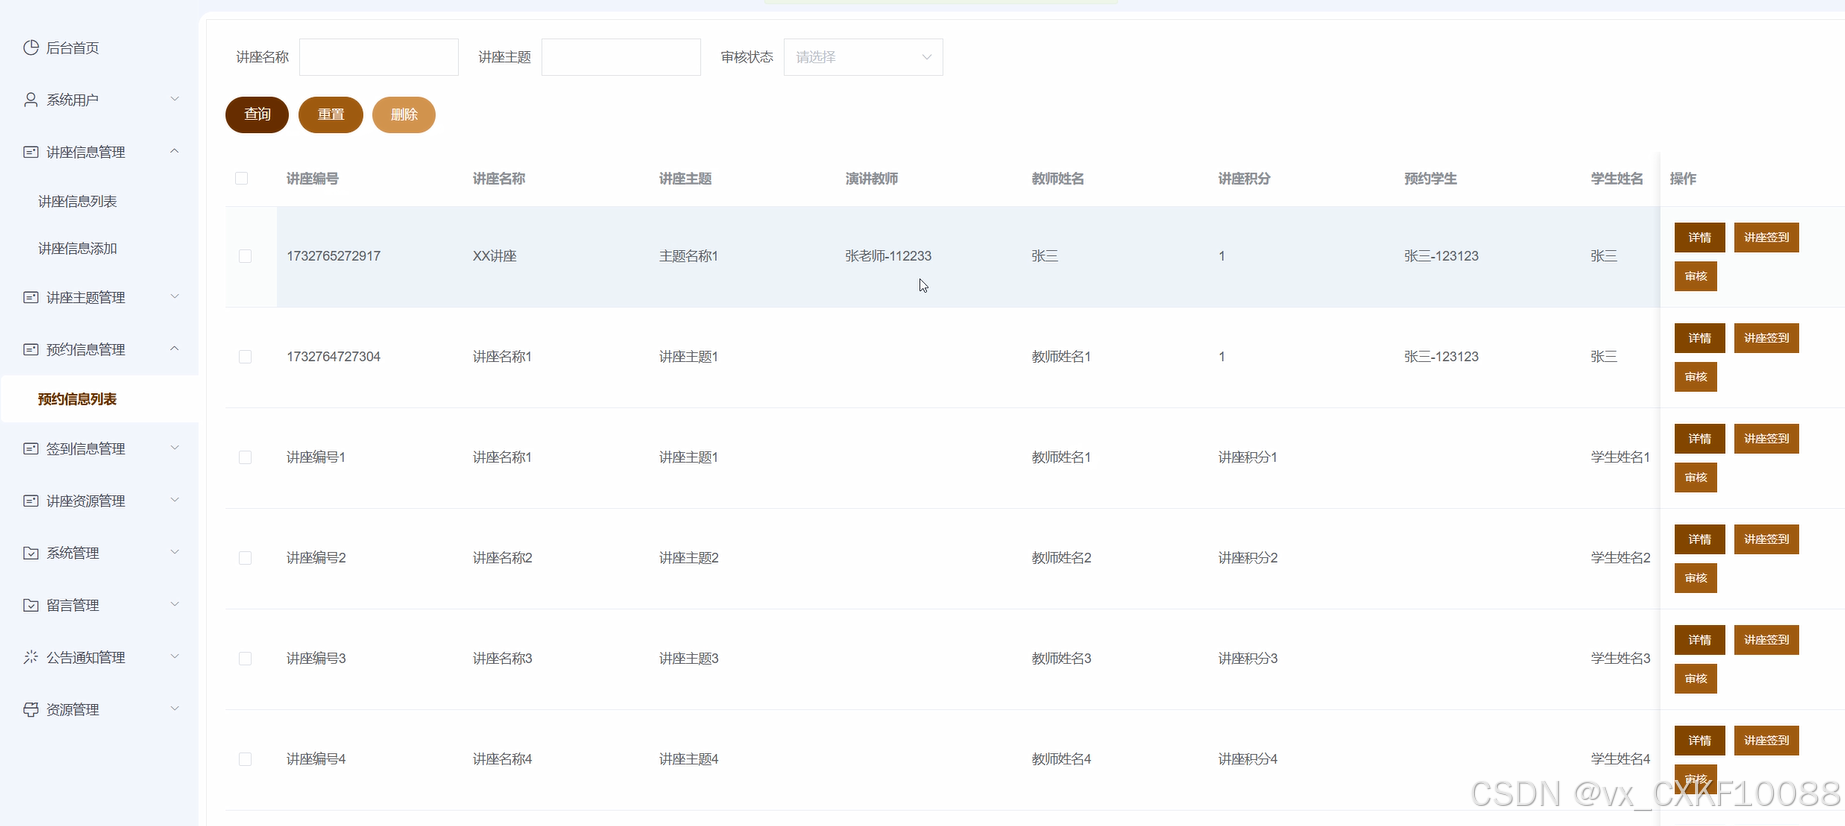Click 审核 for row 讲座编号3
Viewport: 1845px width, 826px height.
click(x=1696, y=679)
